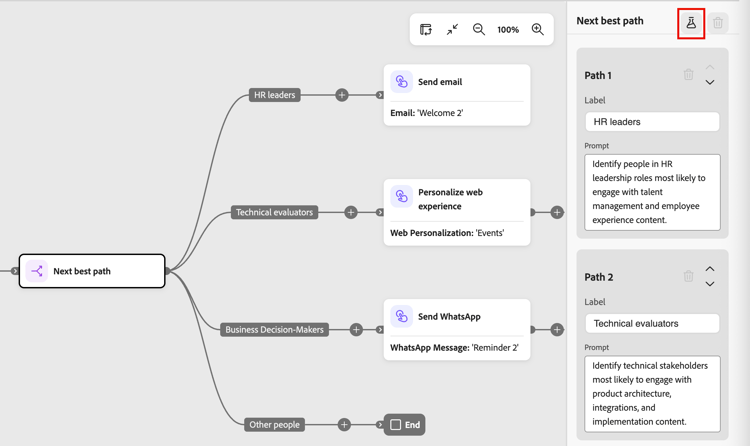Select the Next best path node
The image size is (750, 446).
coord(92,271)
